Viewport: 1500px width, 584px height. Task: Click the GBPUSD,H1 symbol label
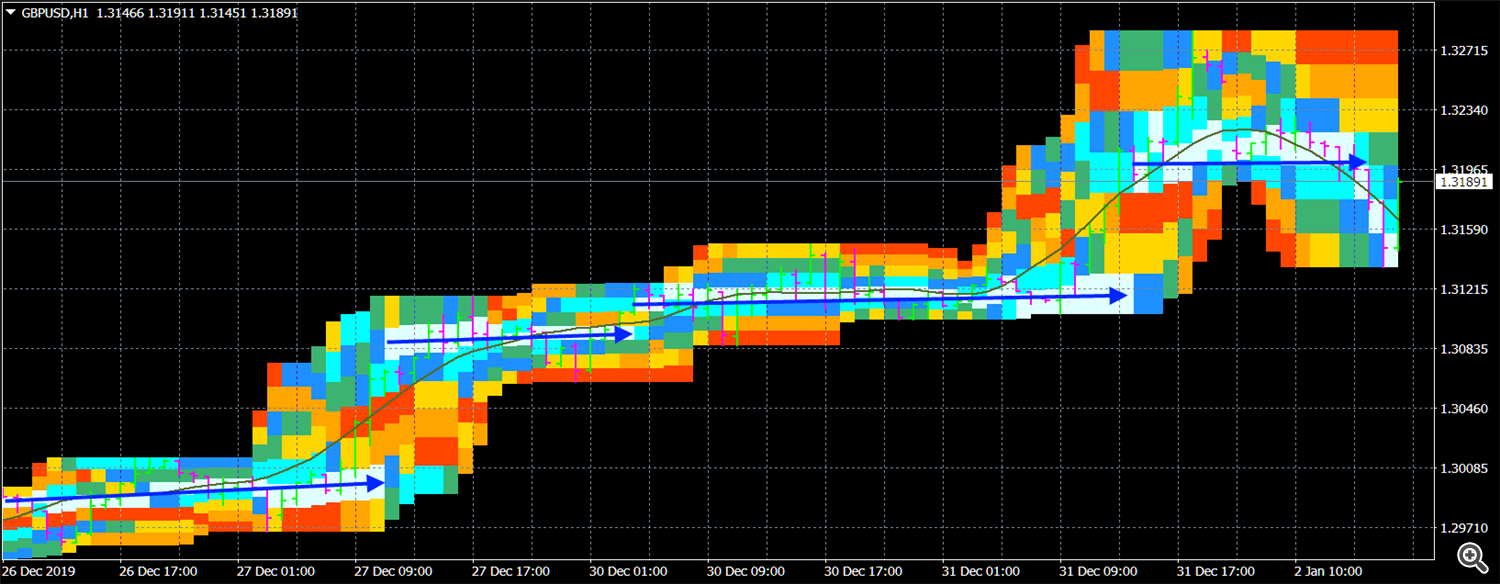pyautogui.click(x=56, y=12)
